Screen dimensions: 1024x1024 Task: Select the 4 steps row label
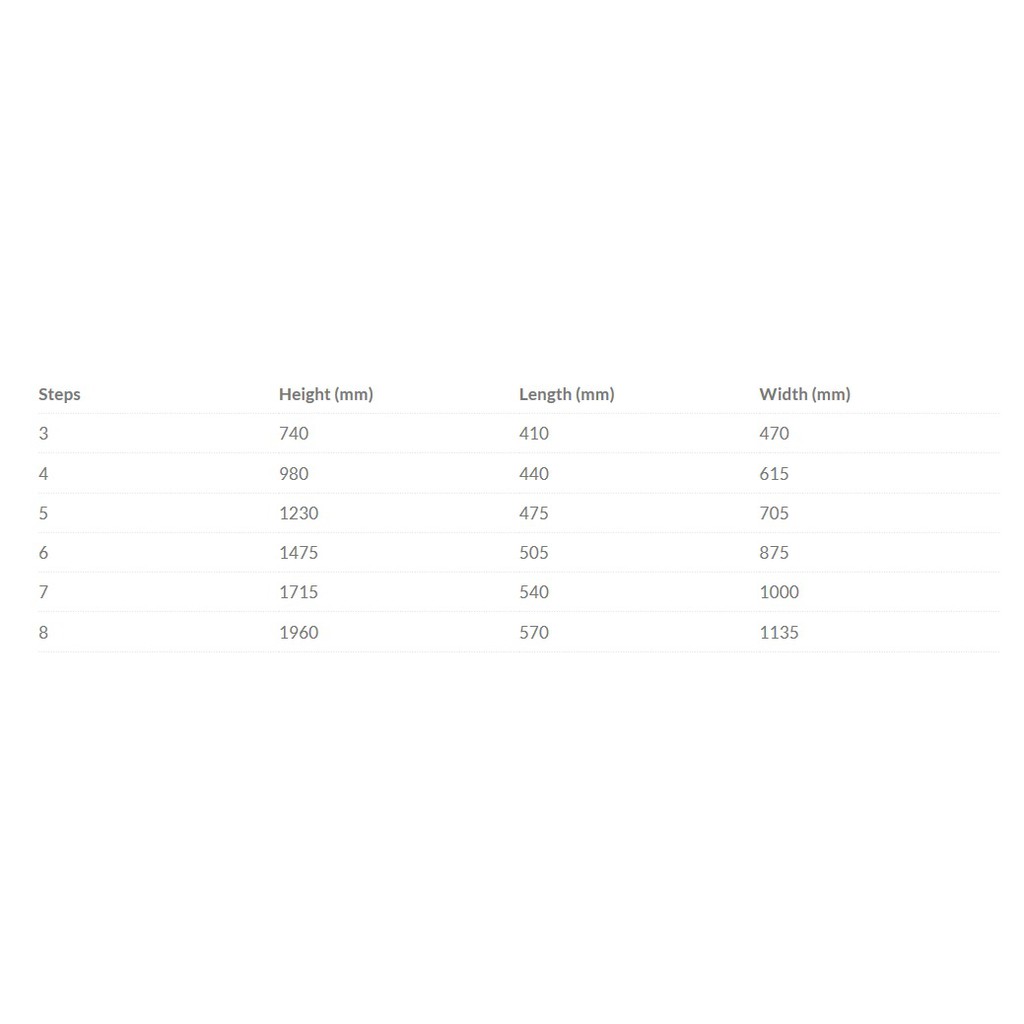(43, 473)
